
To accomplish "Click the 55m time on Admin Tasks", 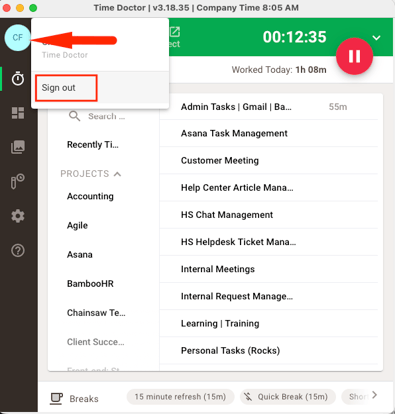I will (338, 107).
